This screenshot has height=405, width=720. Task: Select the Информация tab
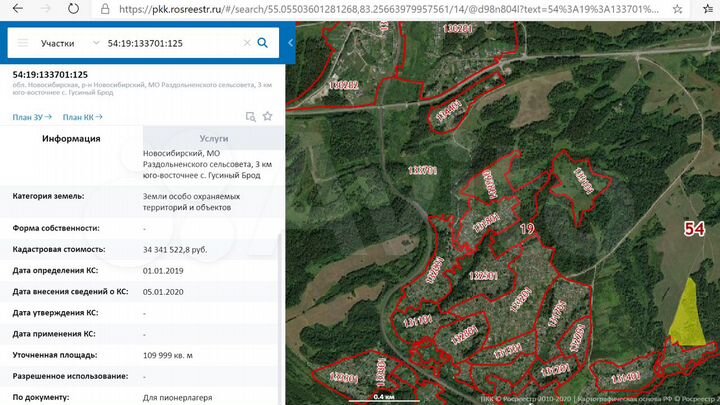click(x=70, y=138)
